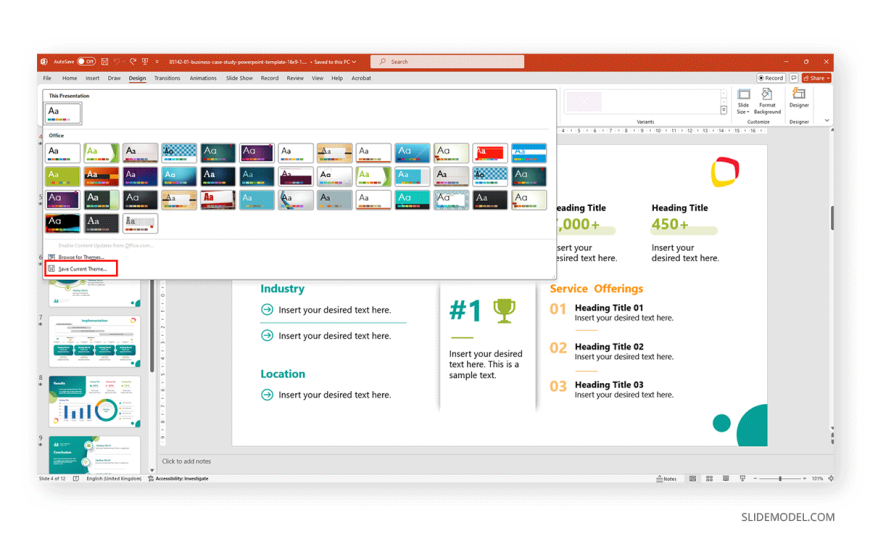Click the Share button
The width and height of the screenshot is (870, 539).
tap(816, 78)
